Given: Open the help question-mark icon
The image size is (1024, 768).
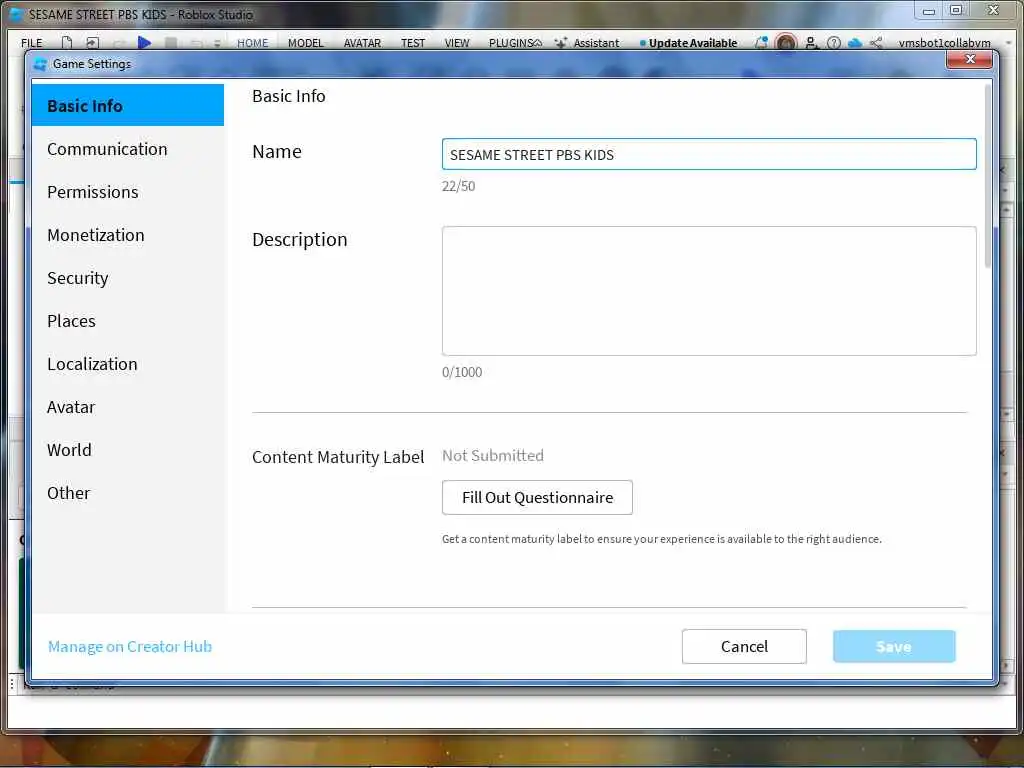Looking at the screenshot, I should click(833, 42).
